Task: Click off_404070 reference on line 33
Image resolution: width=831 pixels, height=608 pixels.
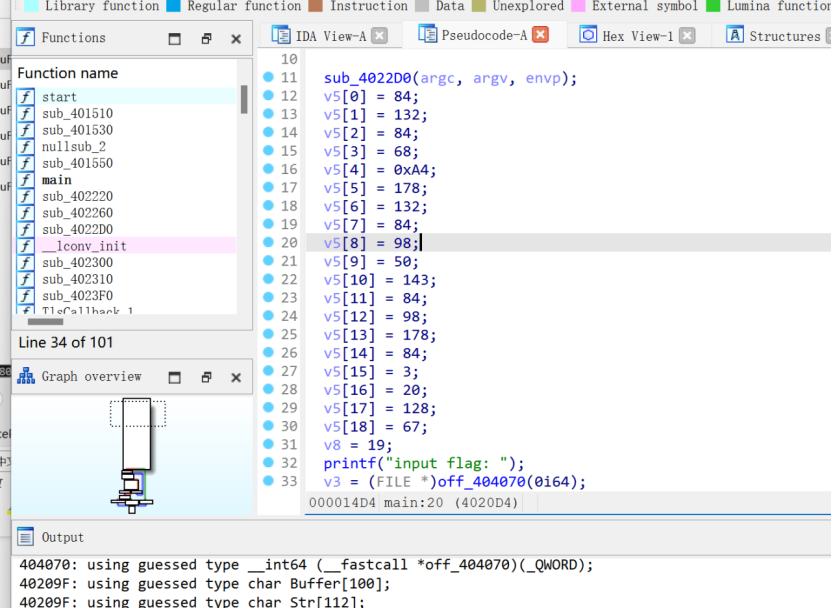Action: tap(481, 482)
